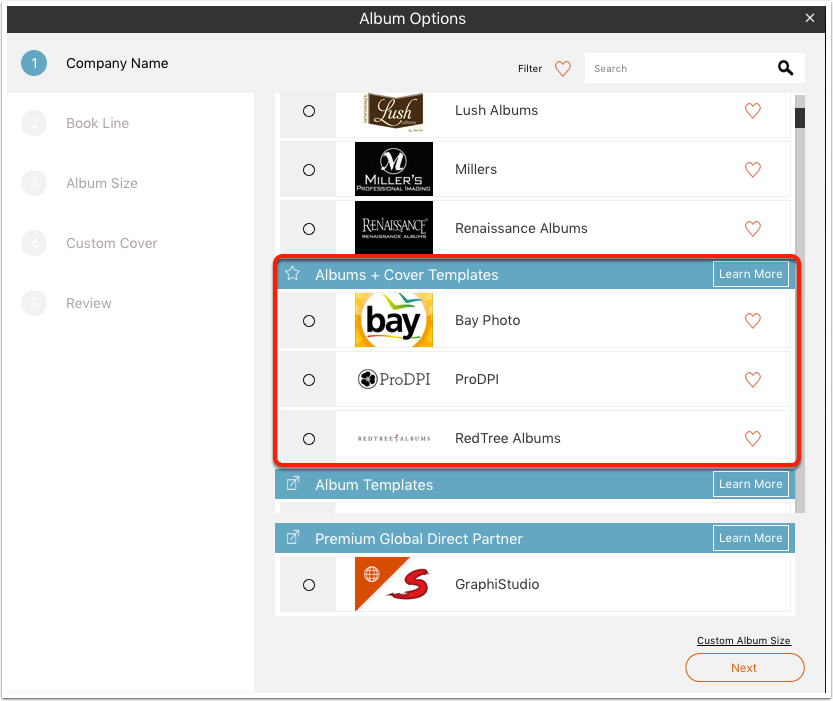Favorite ProDPI with its heart icon

(752, 379)
